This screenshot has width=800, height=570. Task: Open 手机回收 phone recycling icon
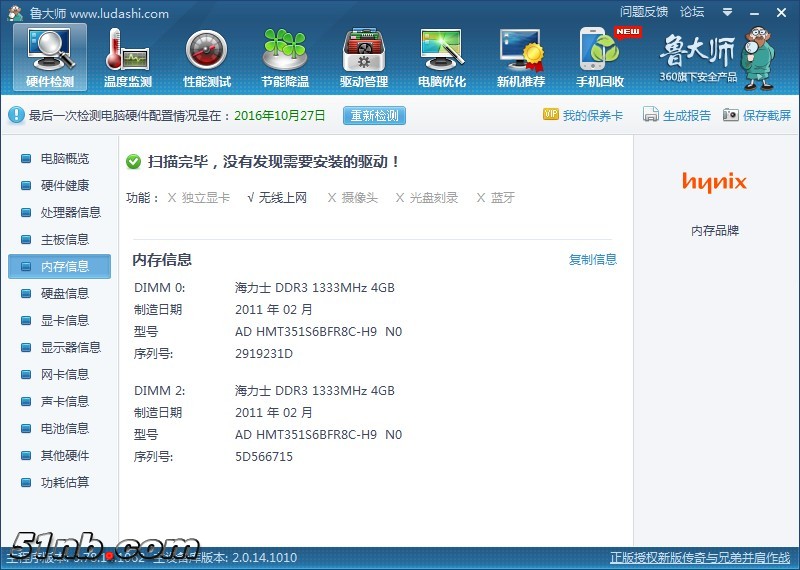600,56
